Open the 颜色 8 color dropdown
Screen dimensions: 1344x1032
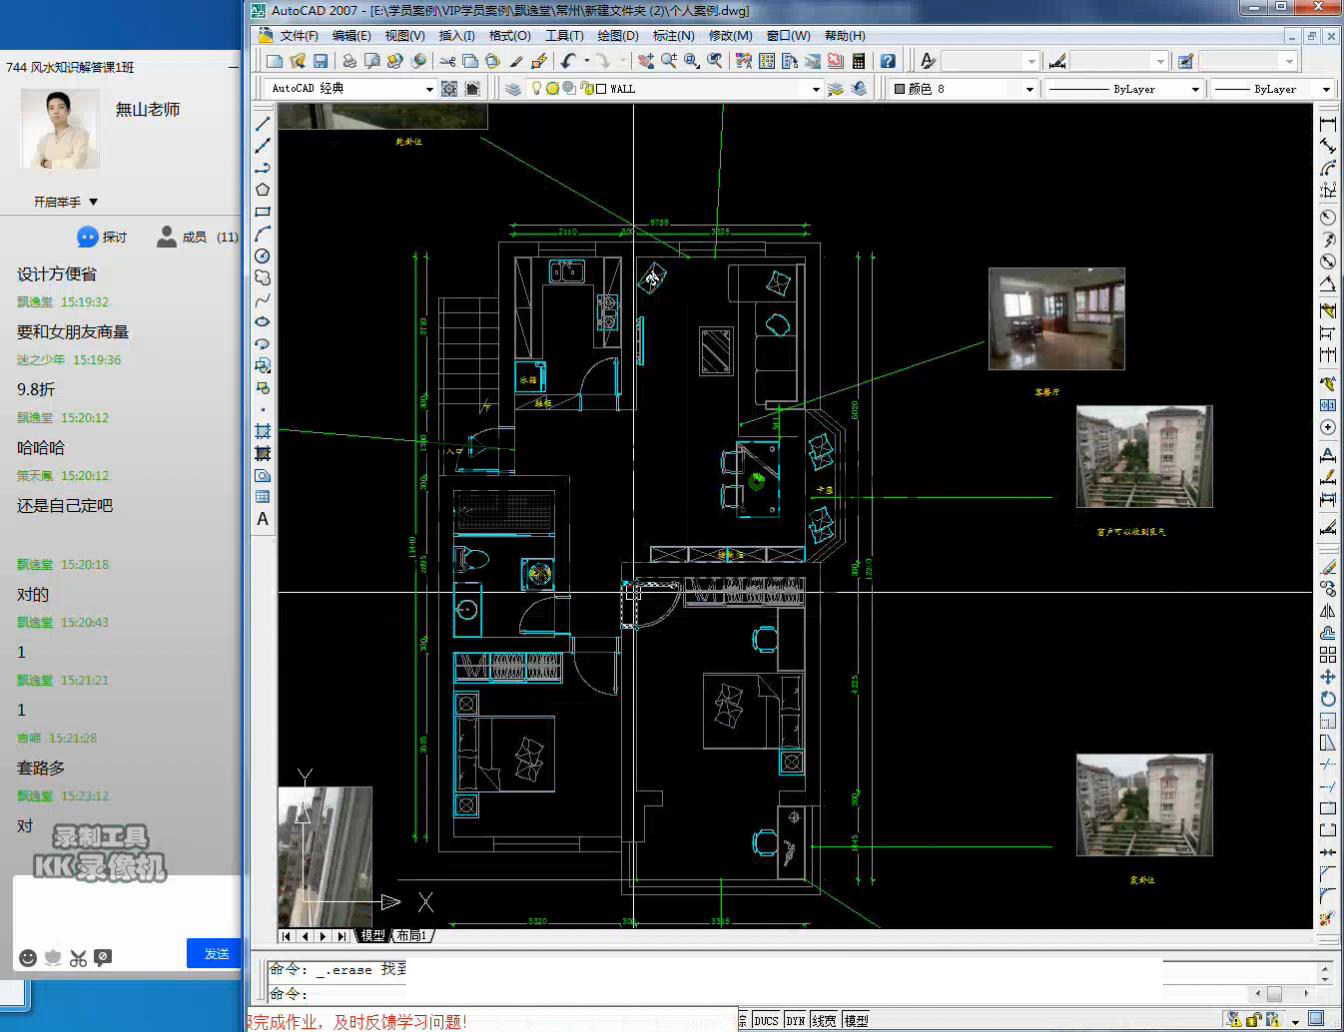click(1028, 89)
